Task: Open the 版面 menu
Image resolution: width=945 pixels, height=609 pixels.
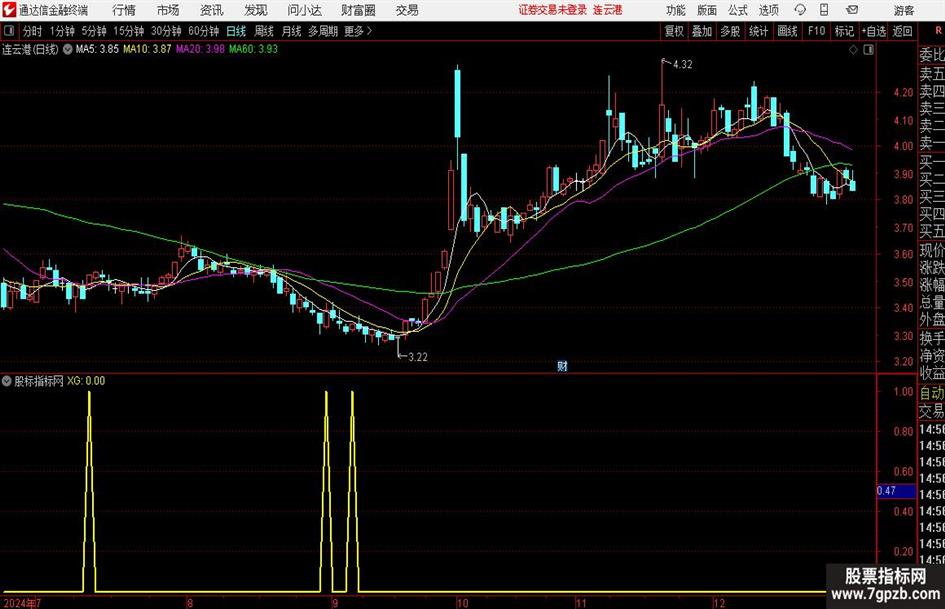Action: click(707, 10)
